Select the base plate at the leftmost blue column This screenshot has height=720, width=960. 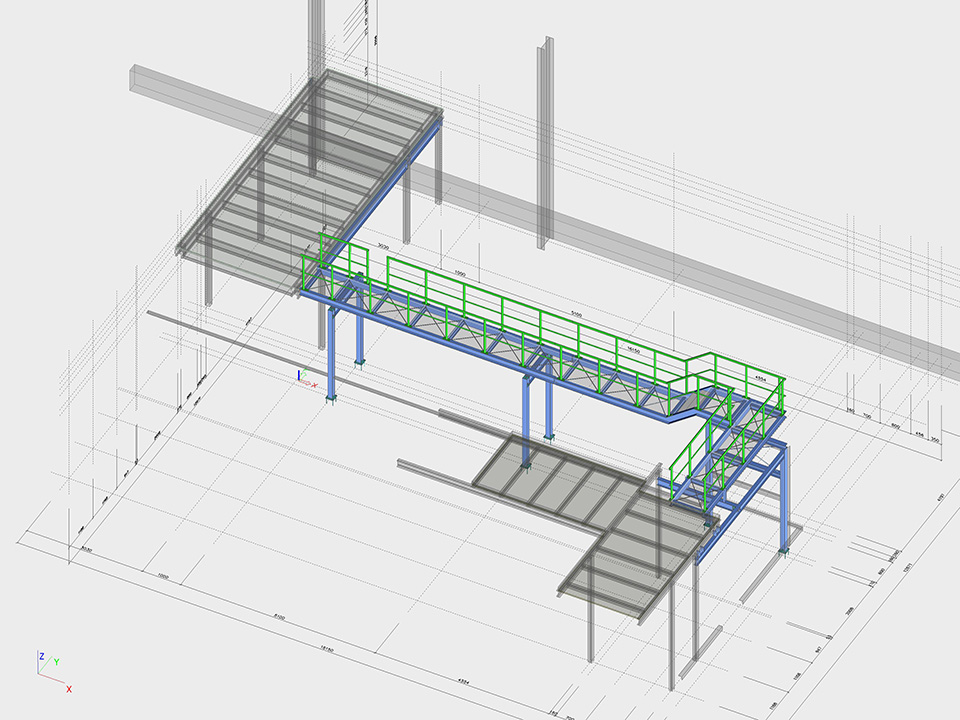pyautogui.click(x=331, y=400)
